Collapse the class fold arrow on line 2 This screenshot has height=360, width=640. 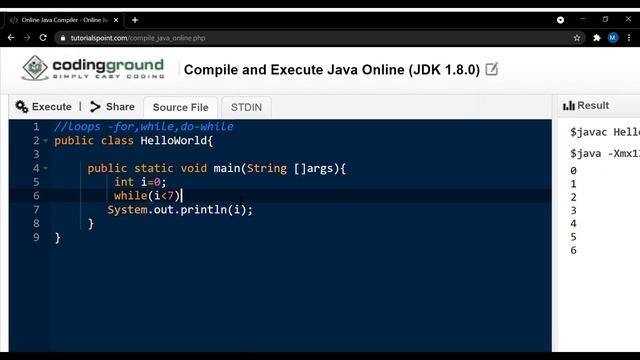coord(45,140)
